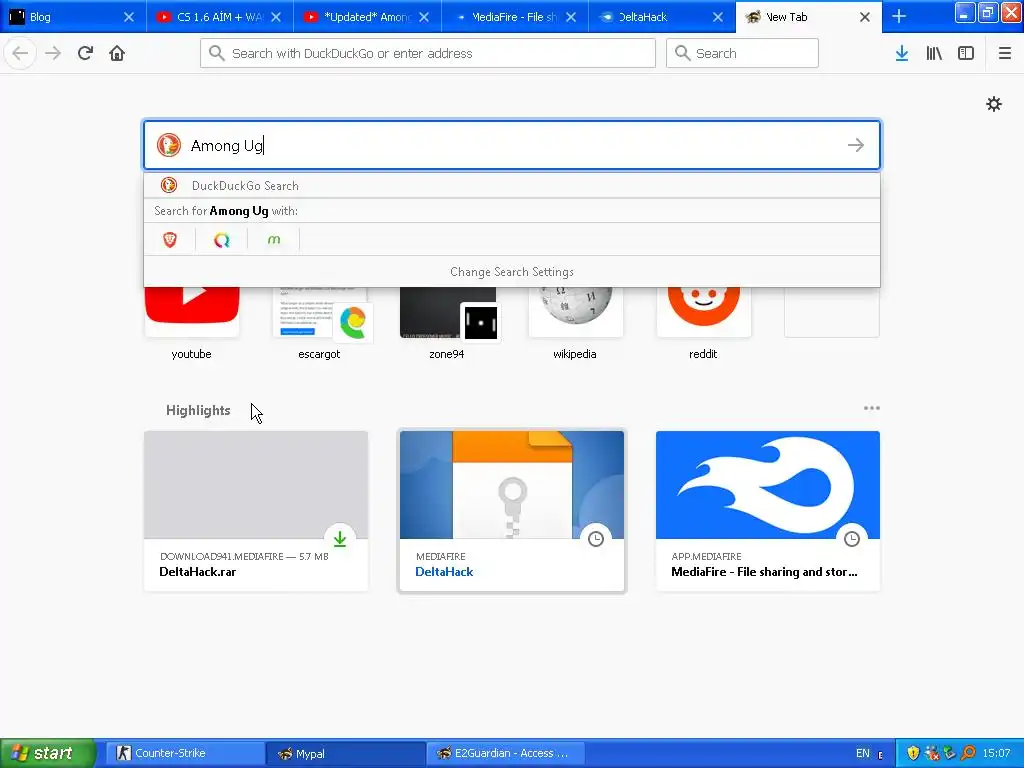This screenshot has height=768, width=1024.
Task: Click the clock badge on APP.MEDIAFIRE card
Action: point(852,539)
